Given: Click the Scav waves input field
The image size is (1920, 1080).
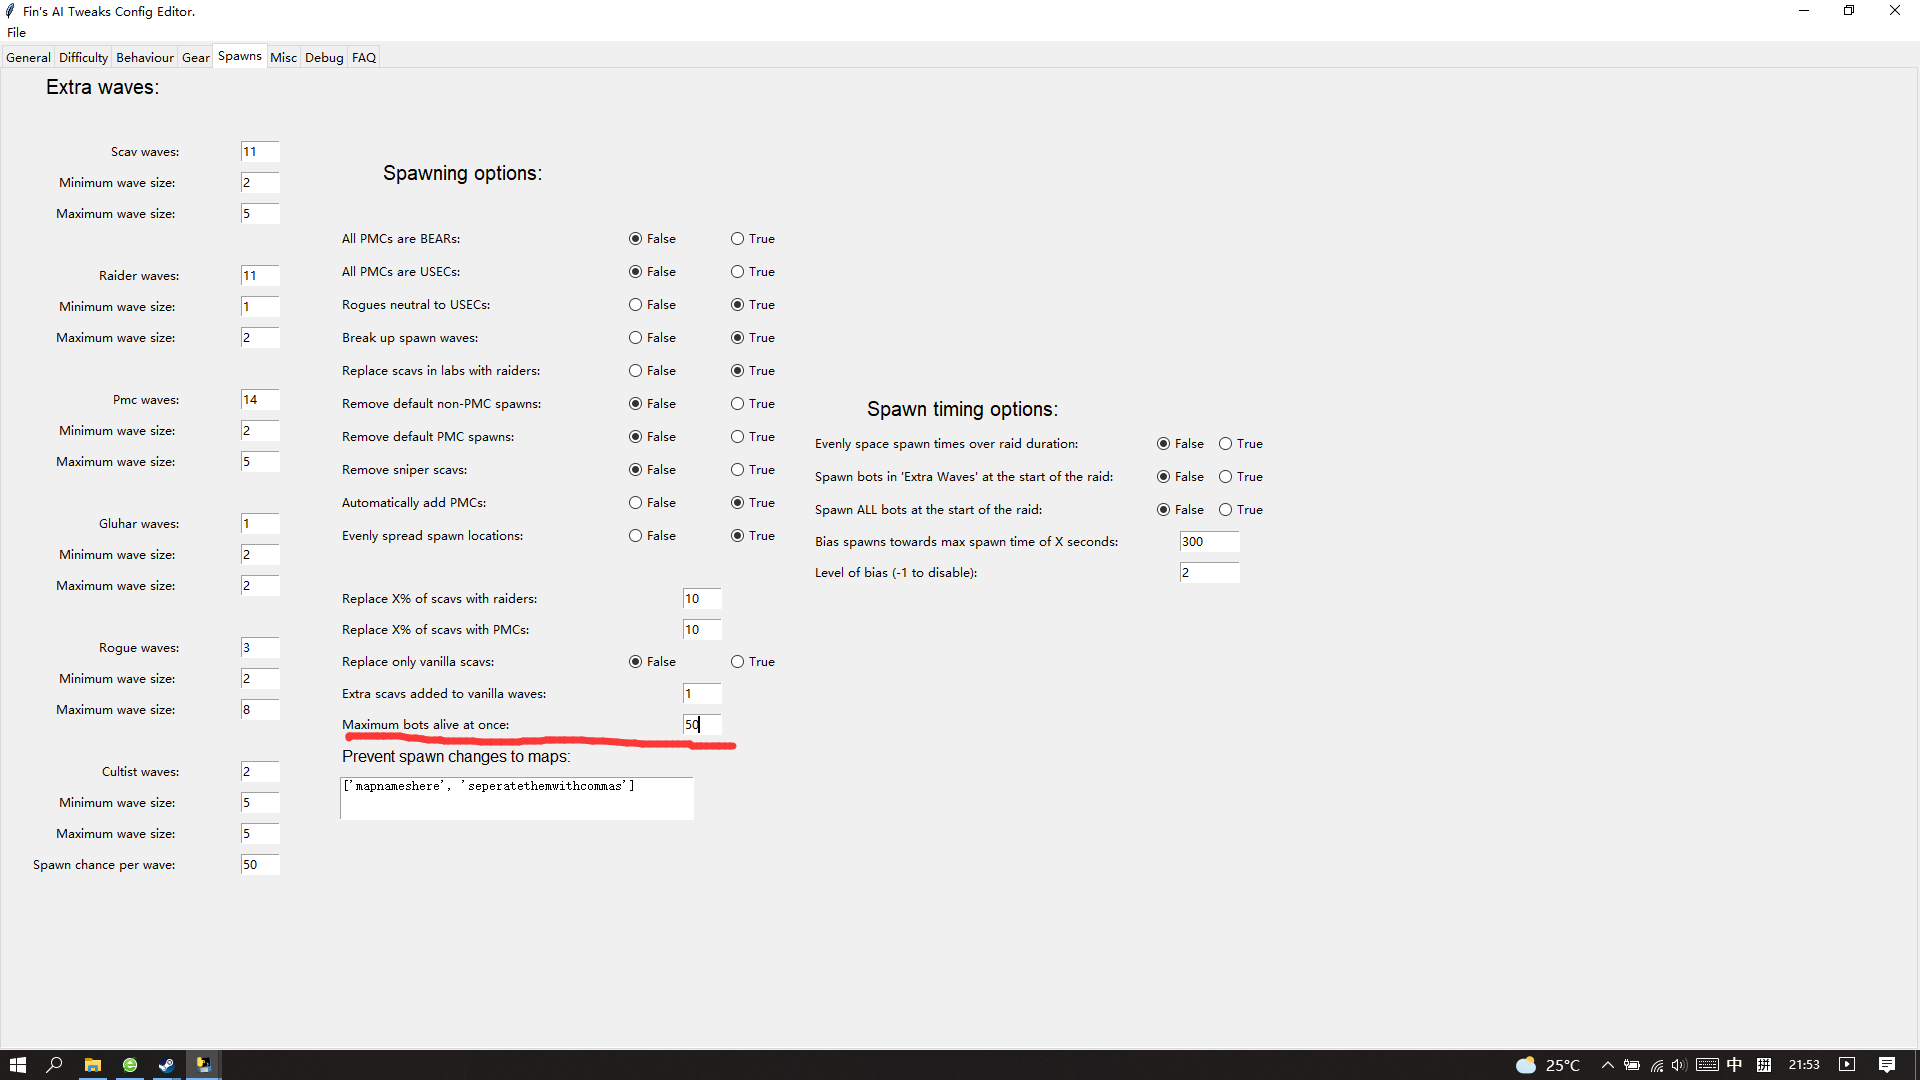Looking at the screenshot, I should 259,152.
